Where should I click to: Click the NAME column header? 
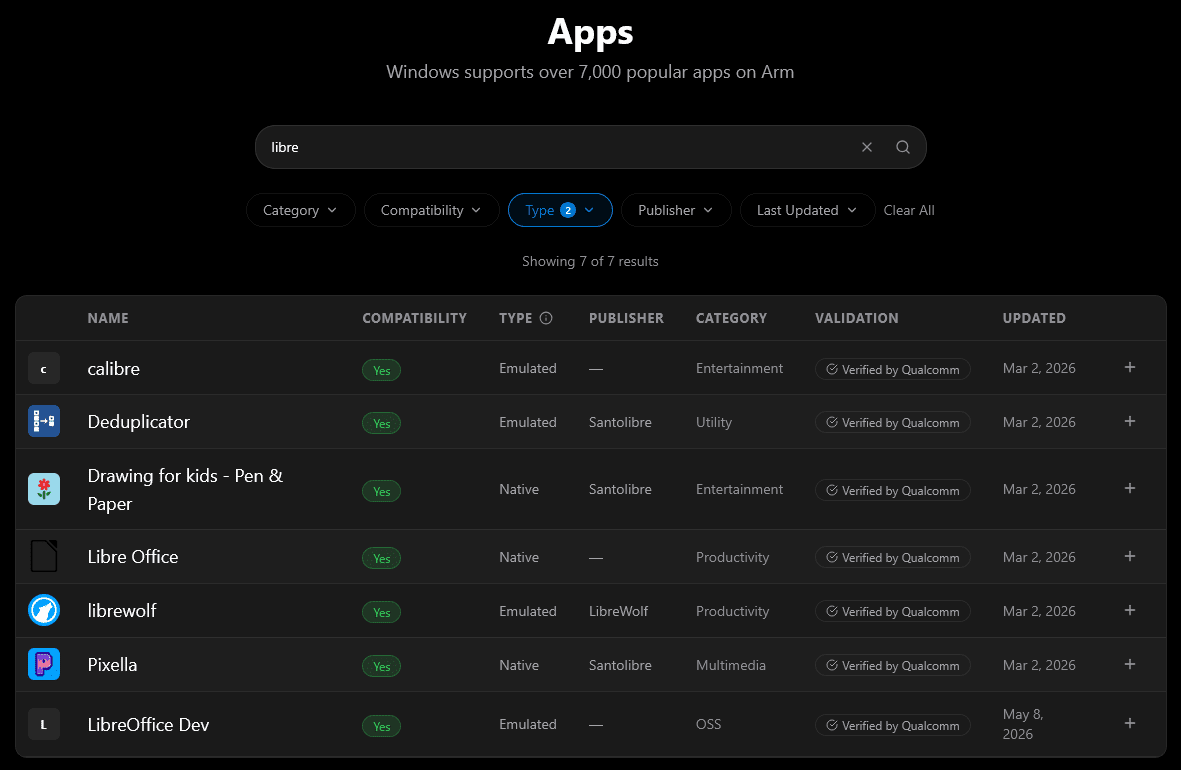[108, 318]
